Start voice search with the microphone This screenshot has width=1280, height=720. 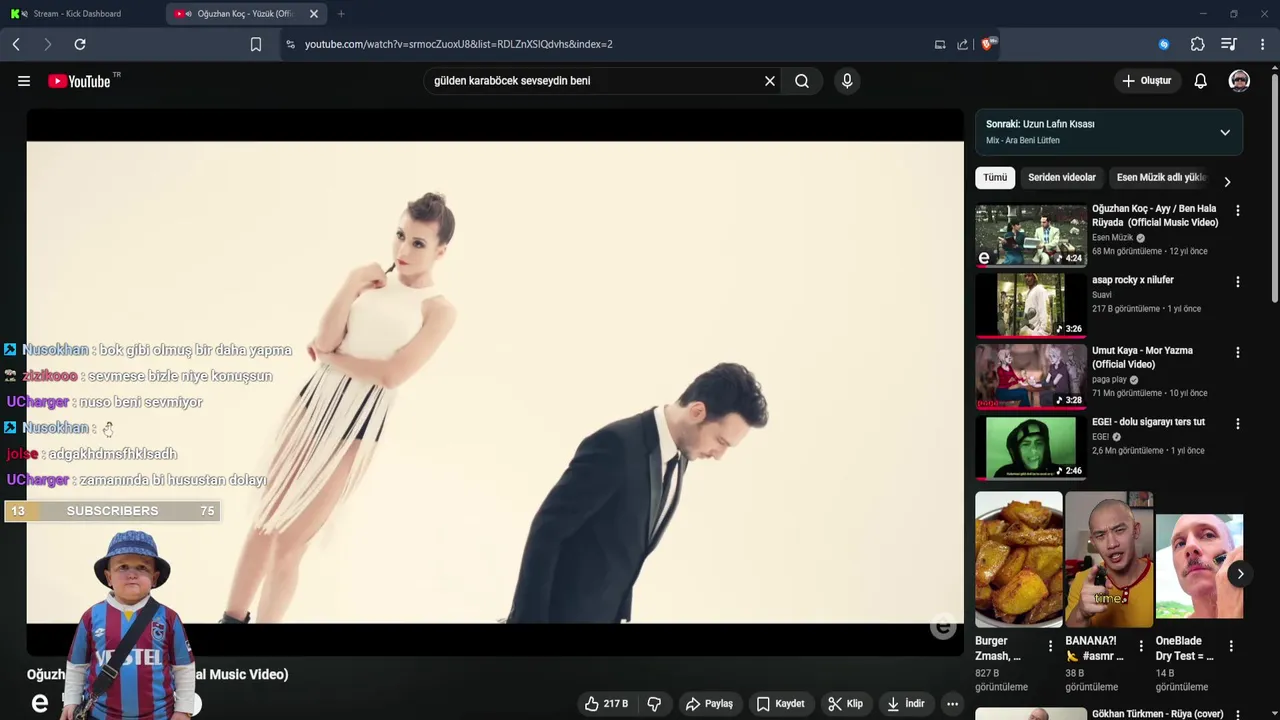point(847,81)
